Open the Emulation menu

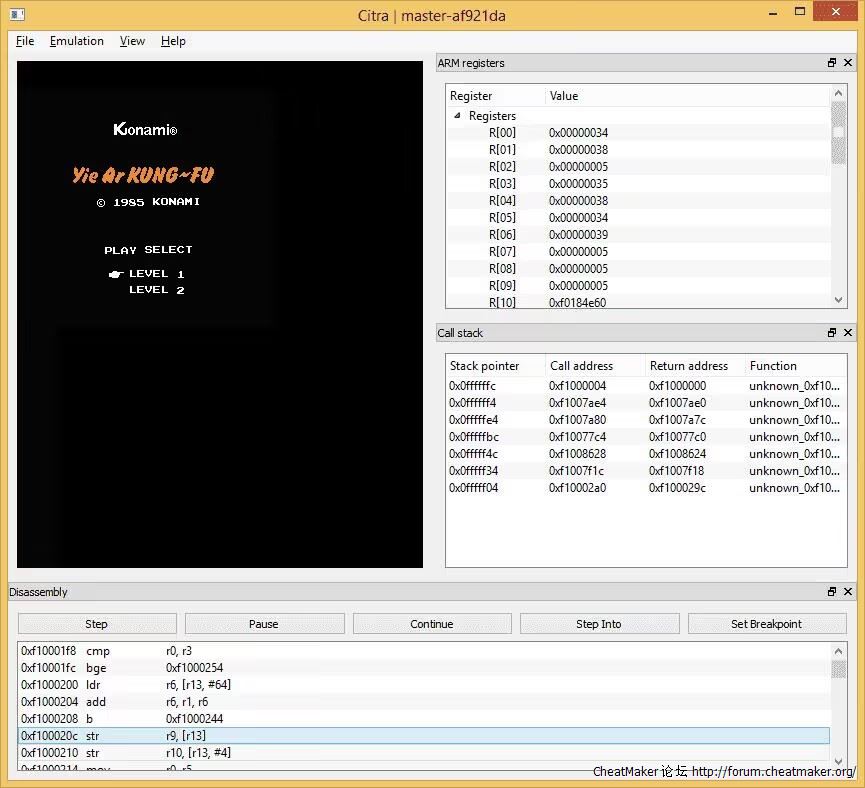[77, 41]
